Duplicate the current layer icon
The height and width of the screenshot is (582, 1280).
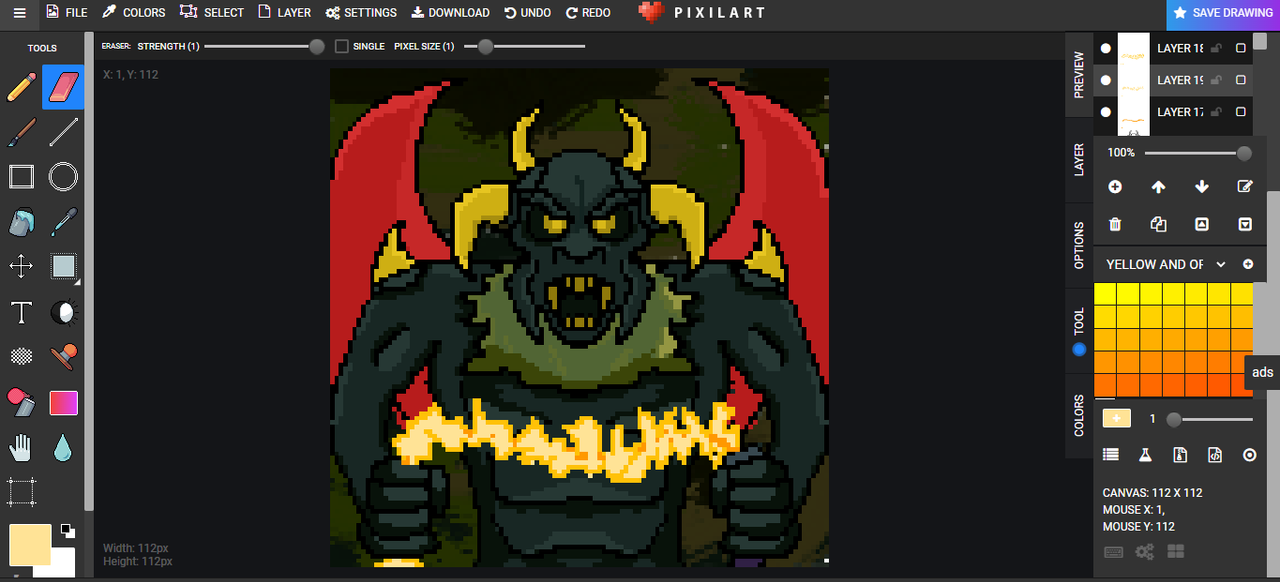[x=1158, y=225]
